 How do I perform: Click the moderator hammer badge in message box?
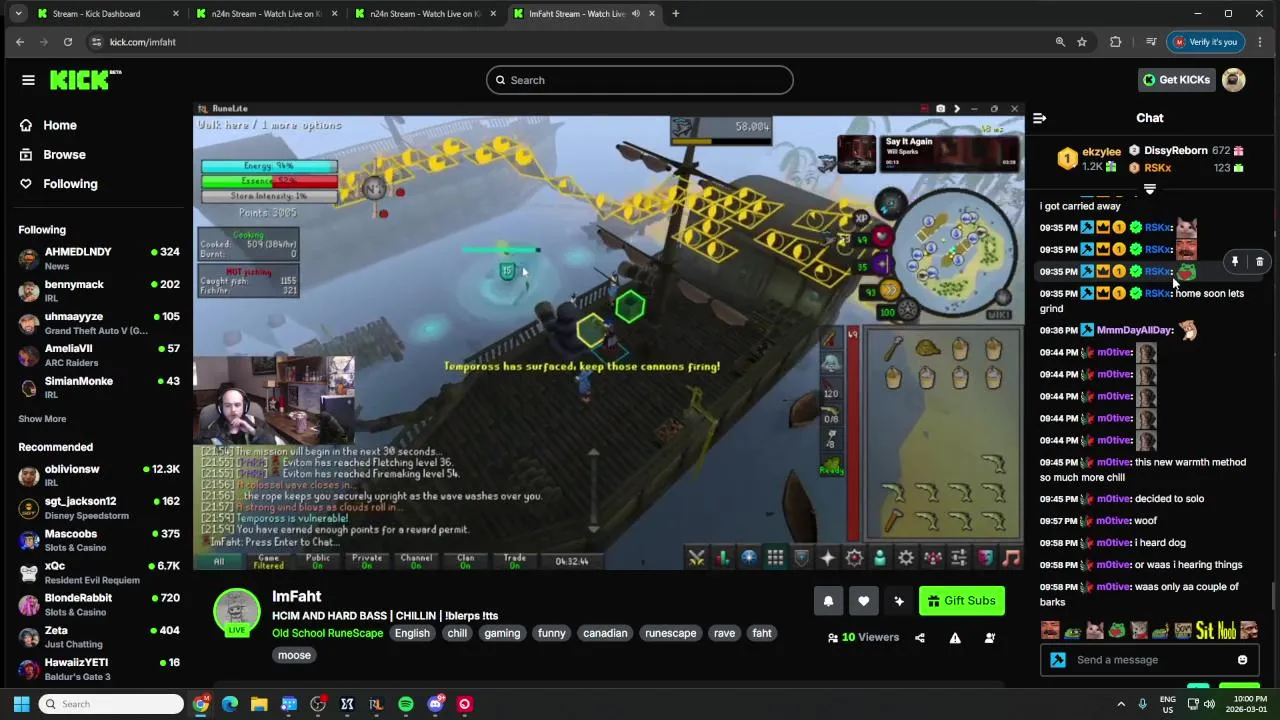[x=1058, y=660]
